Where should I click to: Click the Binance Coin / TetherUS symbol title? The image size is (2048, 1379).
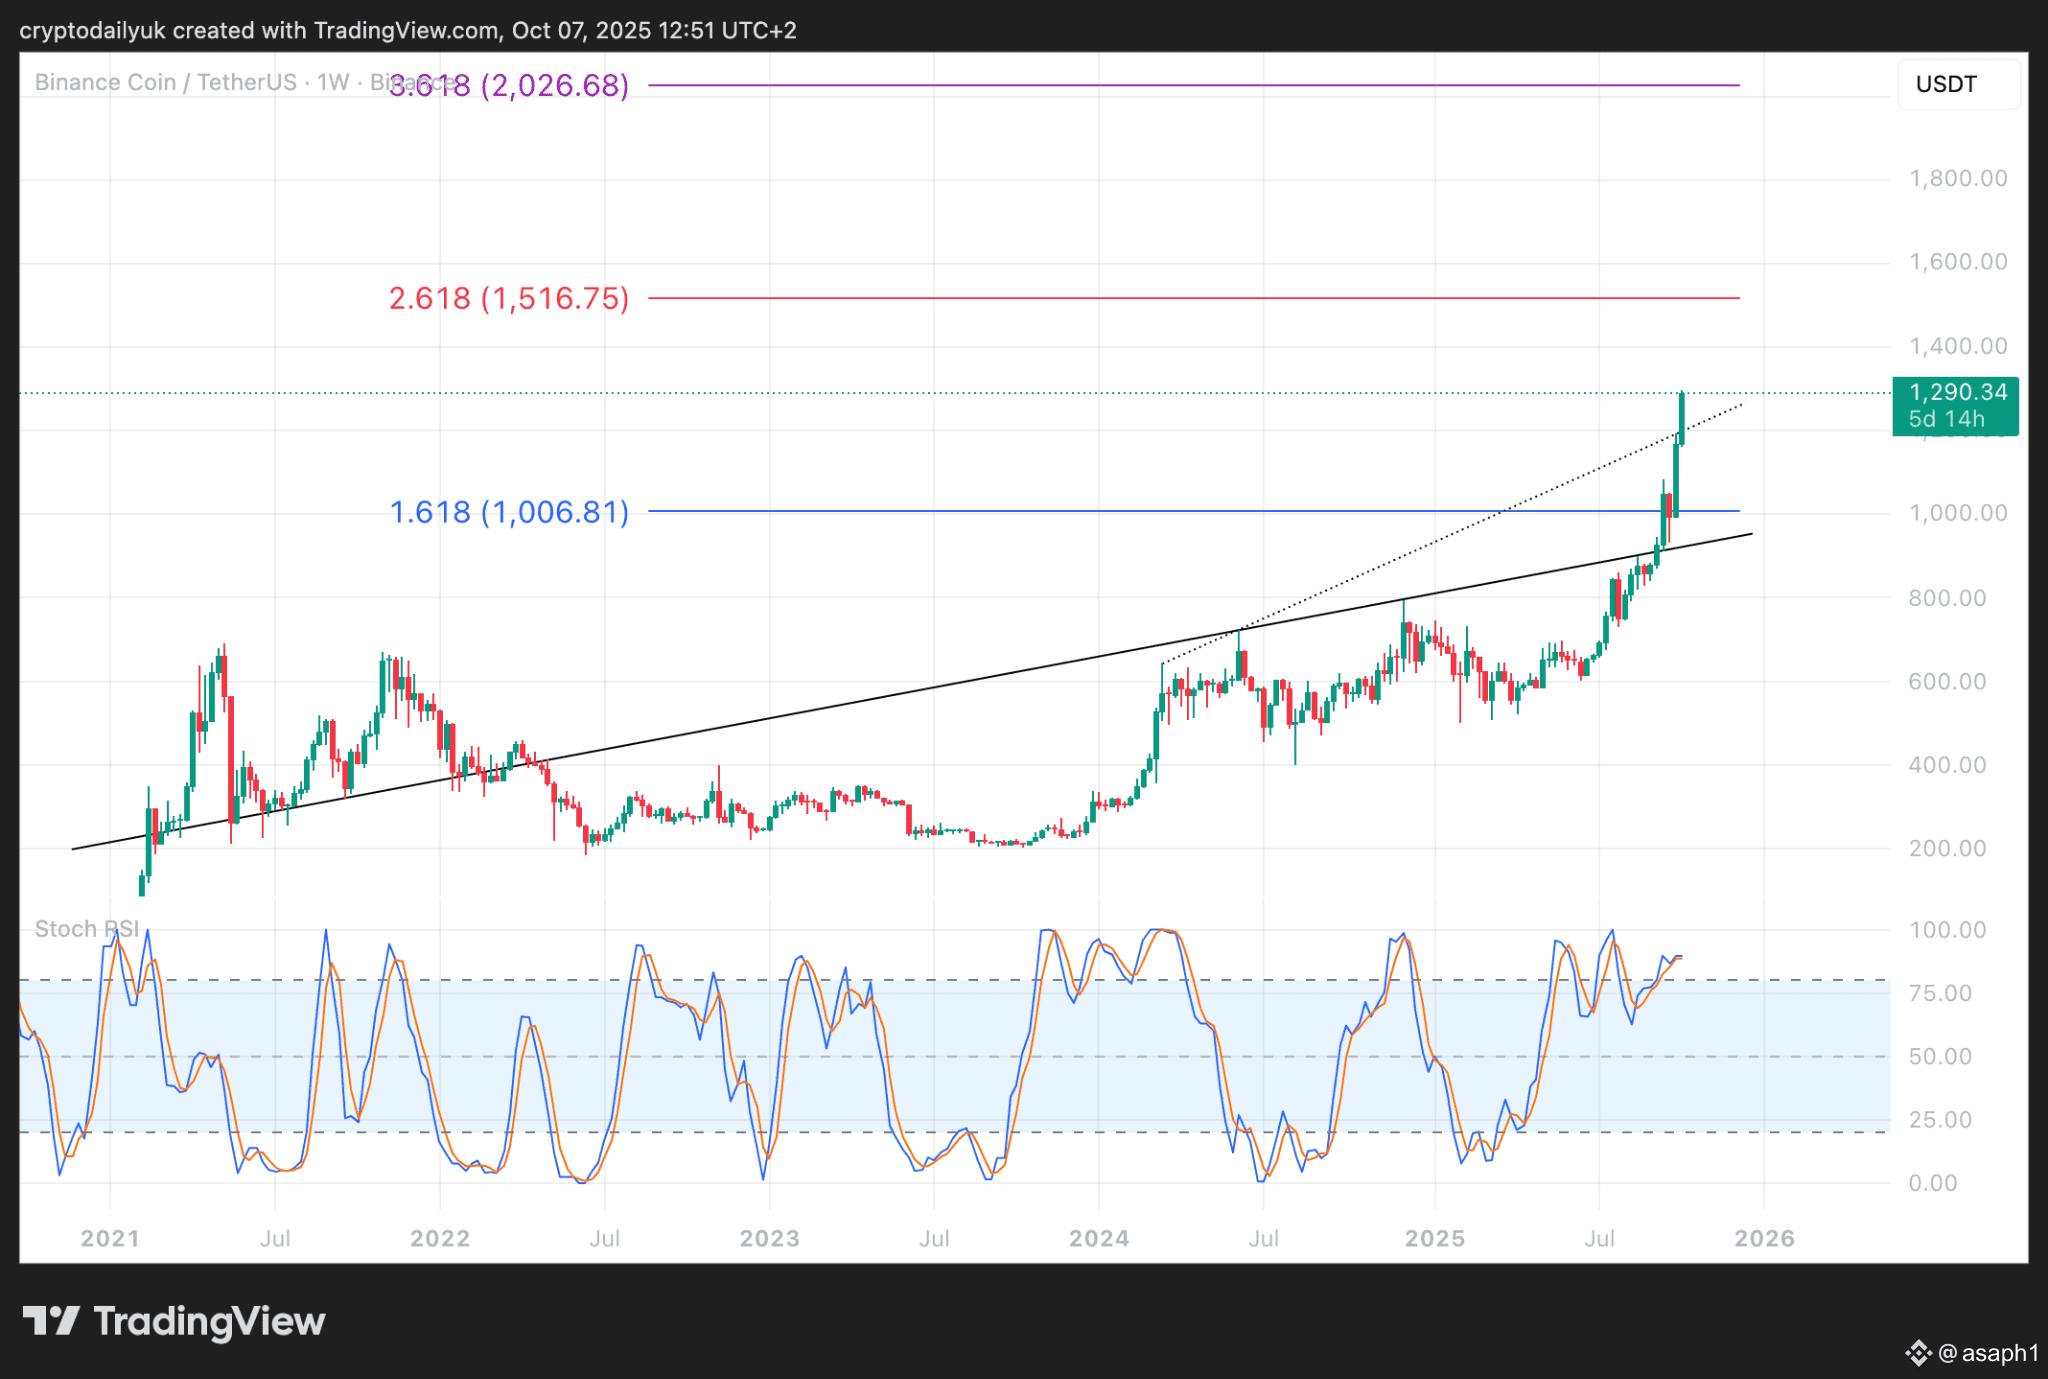pos(165,82)
